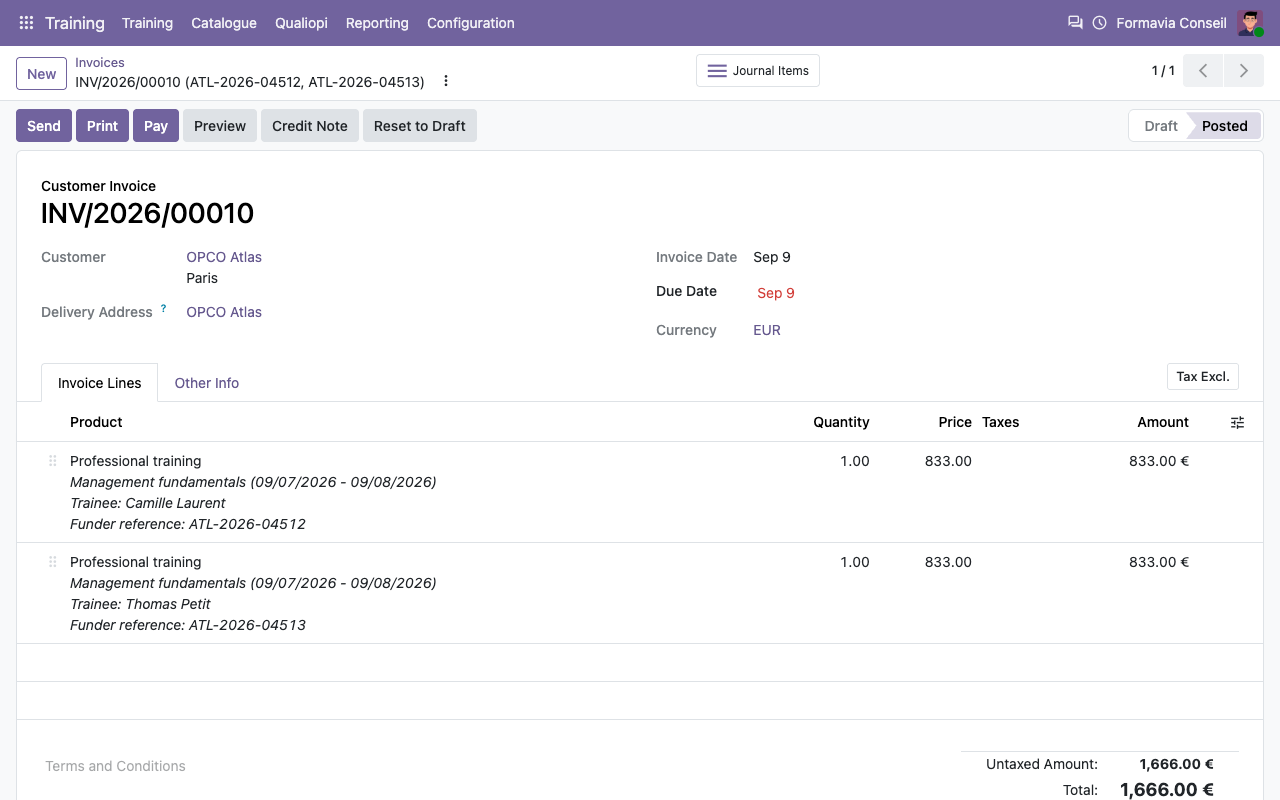
Task: Open the user avatar menu
Action: pyautogui.click(x=1250, y=23)
